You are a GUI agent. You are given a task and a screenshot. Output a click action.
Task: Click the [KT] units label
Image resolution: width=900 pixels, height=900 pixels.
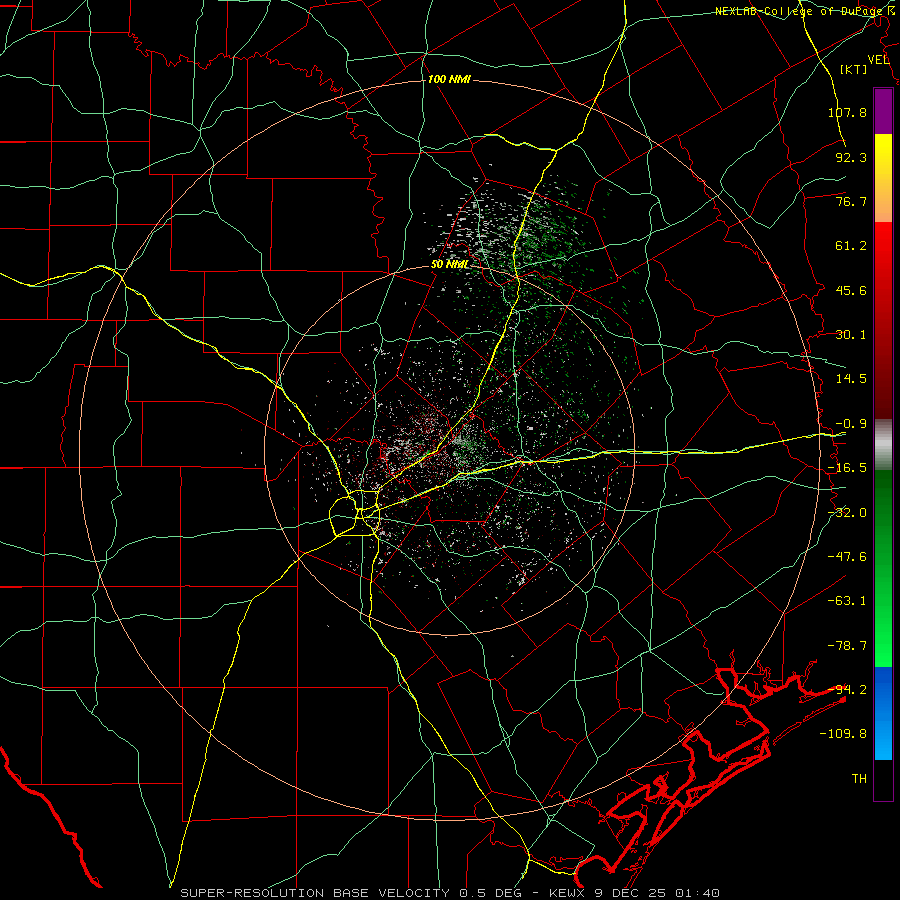coord(854,69)
